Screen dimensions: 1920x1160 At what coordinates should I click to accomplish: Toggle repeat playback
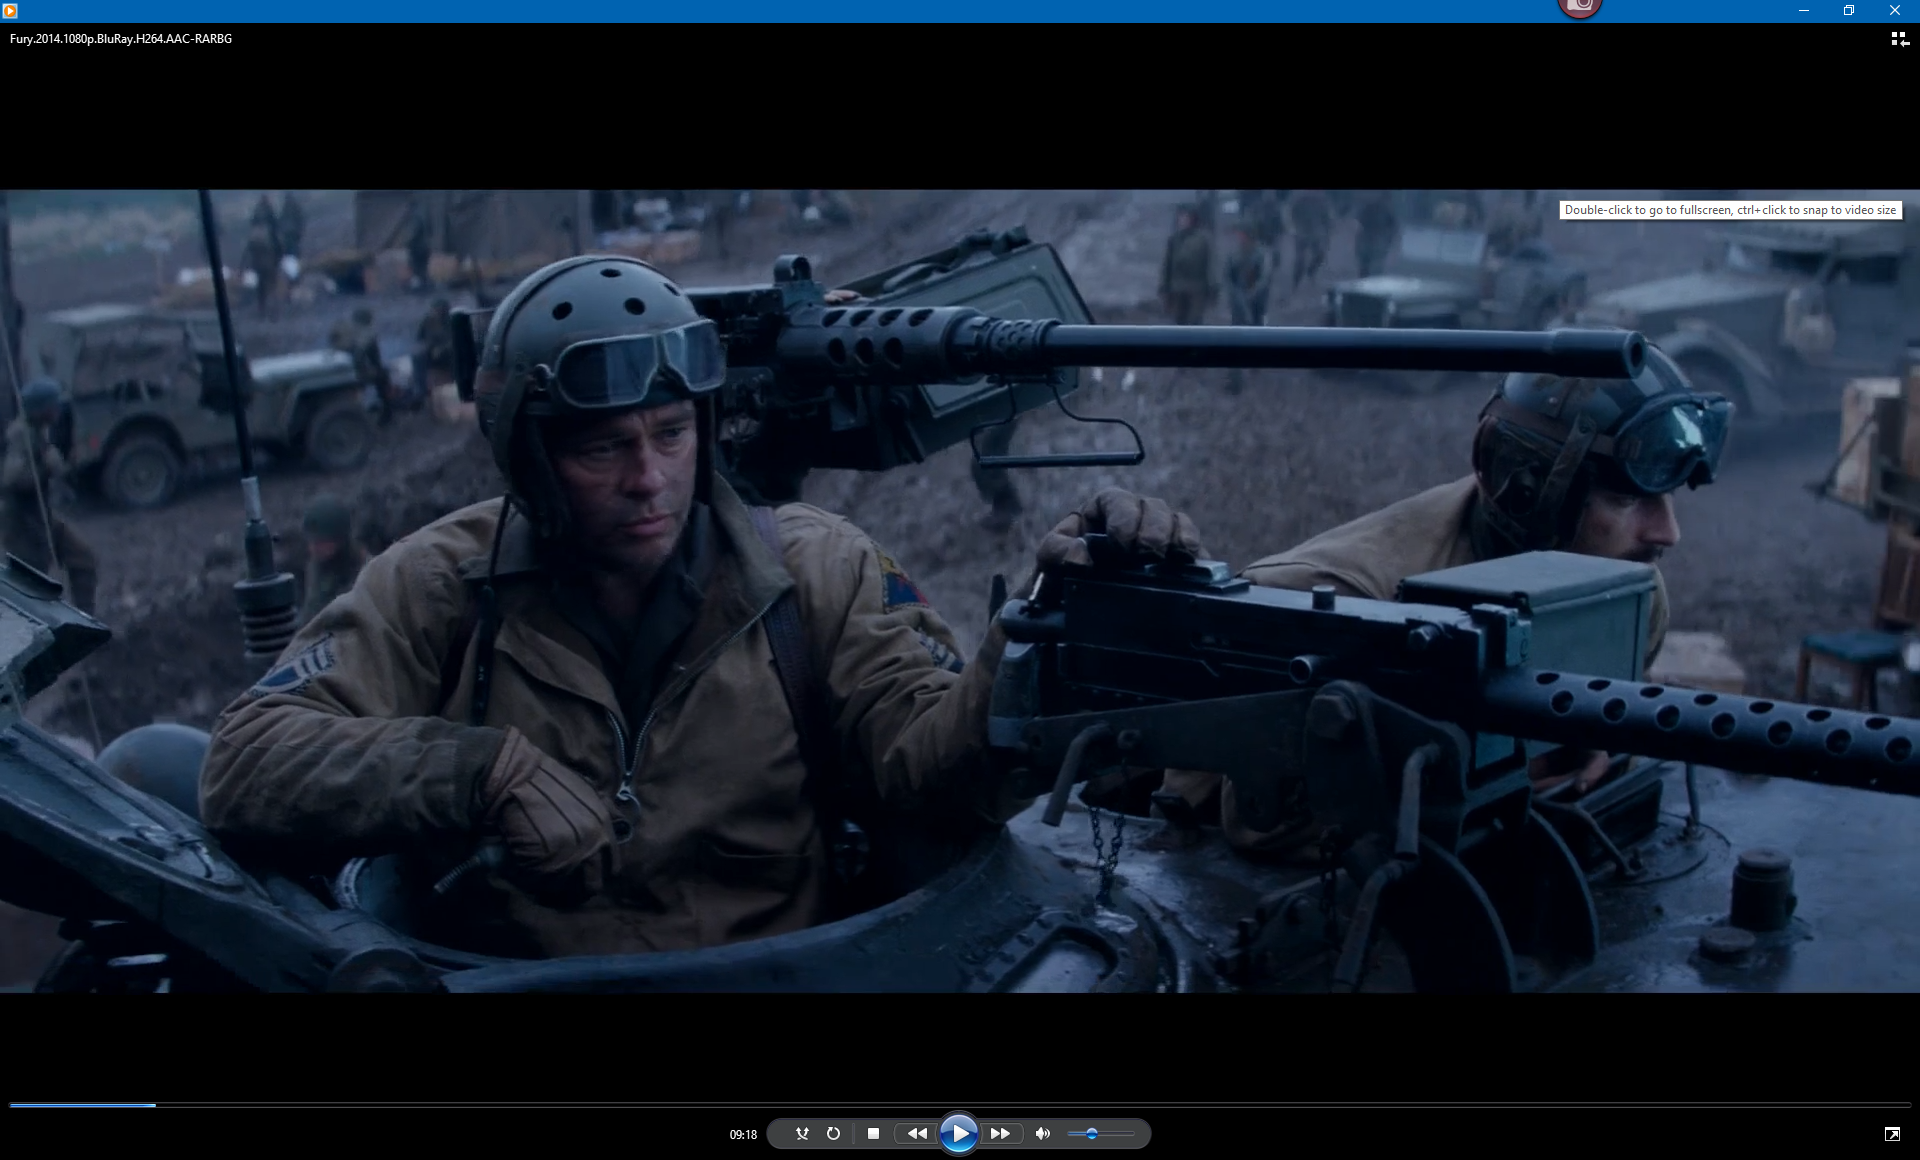point(833,1133)
